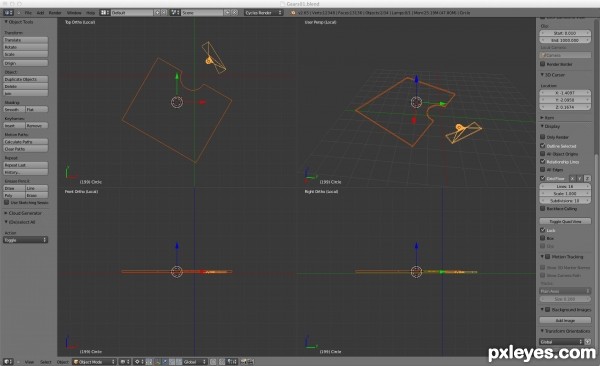Click the 3D cursor in the front ortho view
The image size is (600, 366).
coord(176,272)
